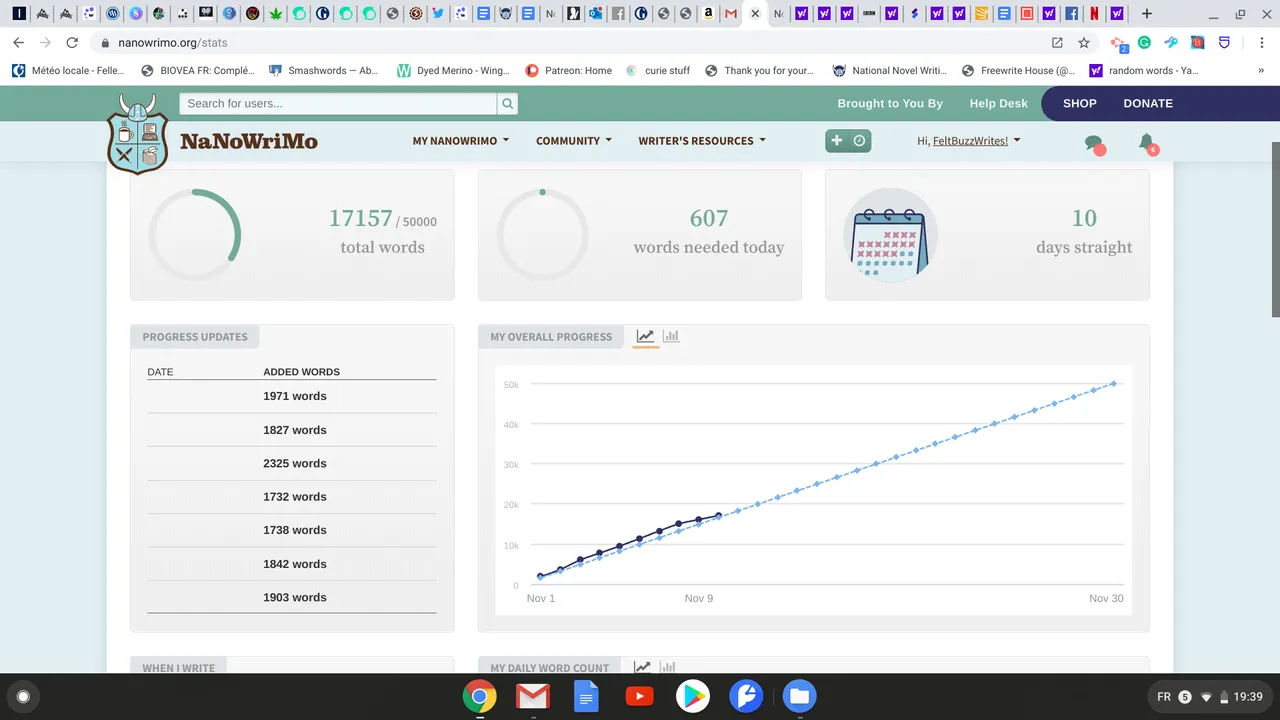The width and height of the screenshot is (1280, 720).
Task: Open Chrome three-dot menu
Action: pos(1263,43)
